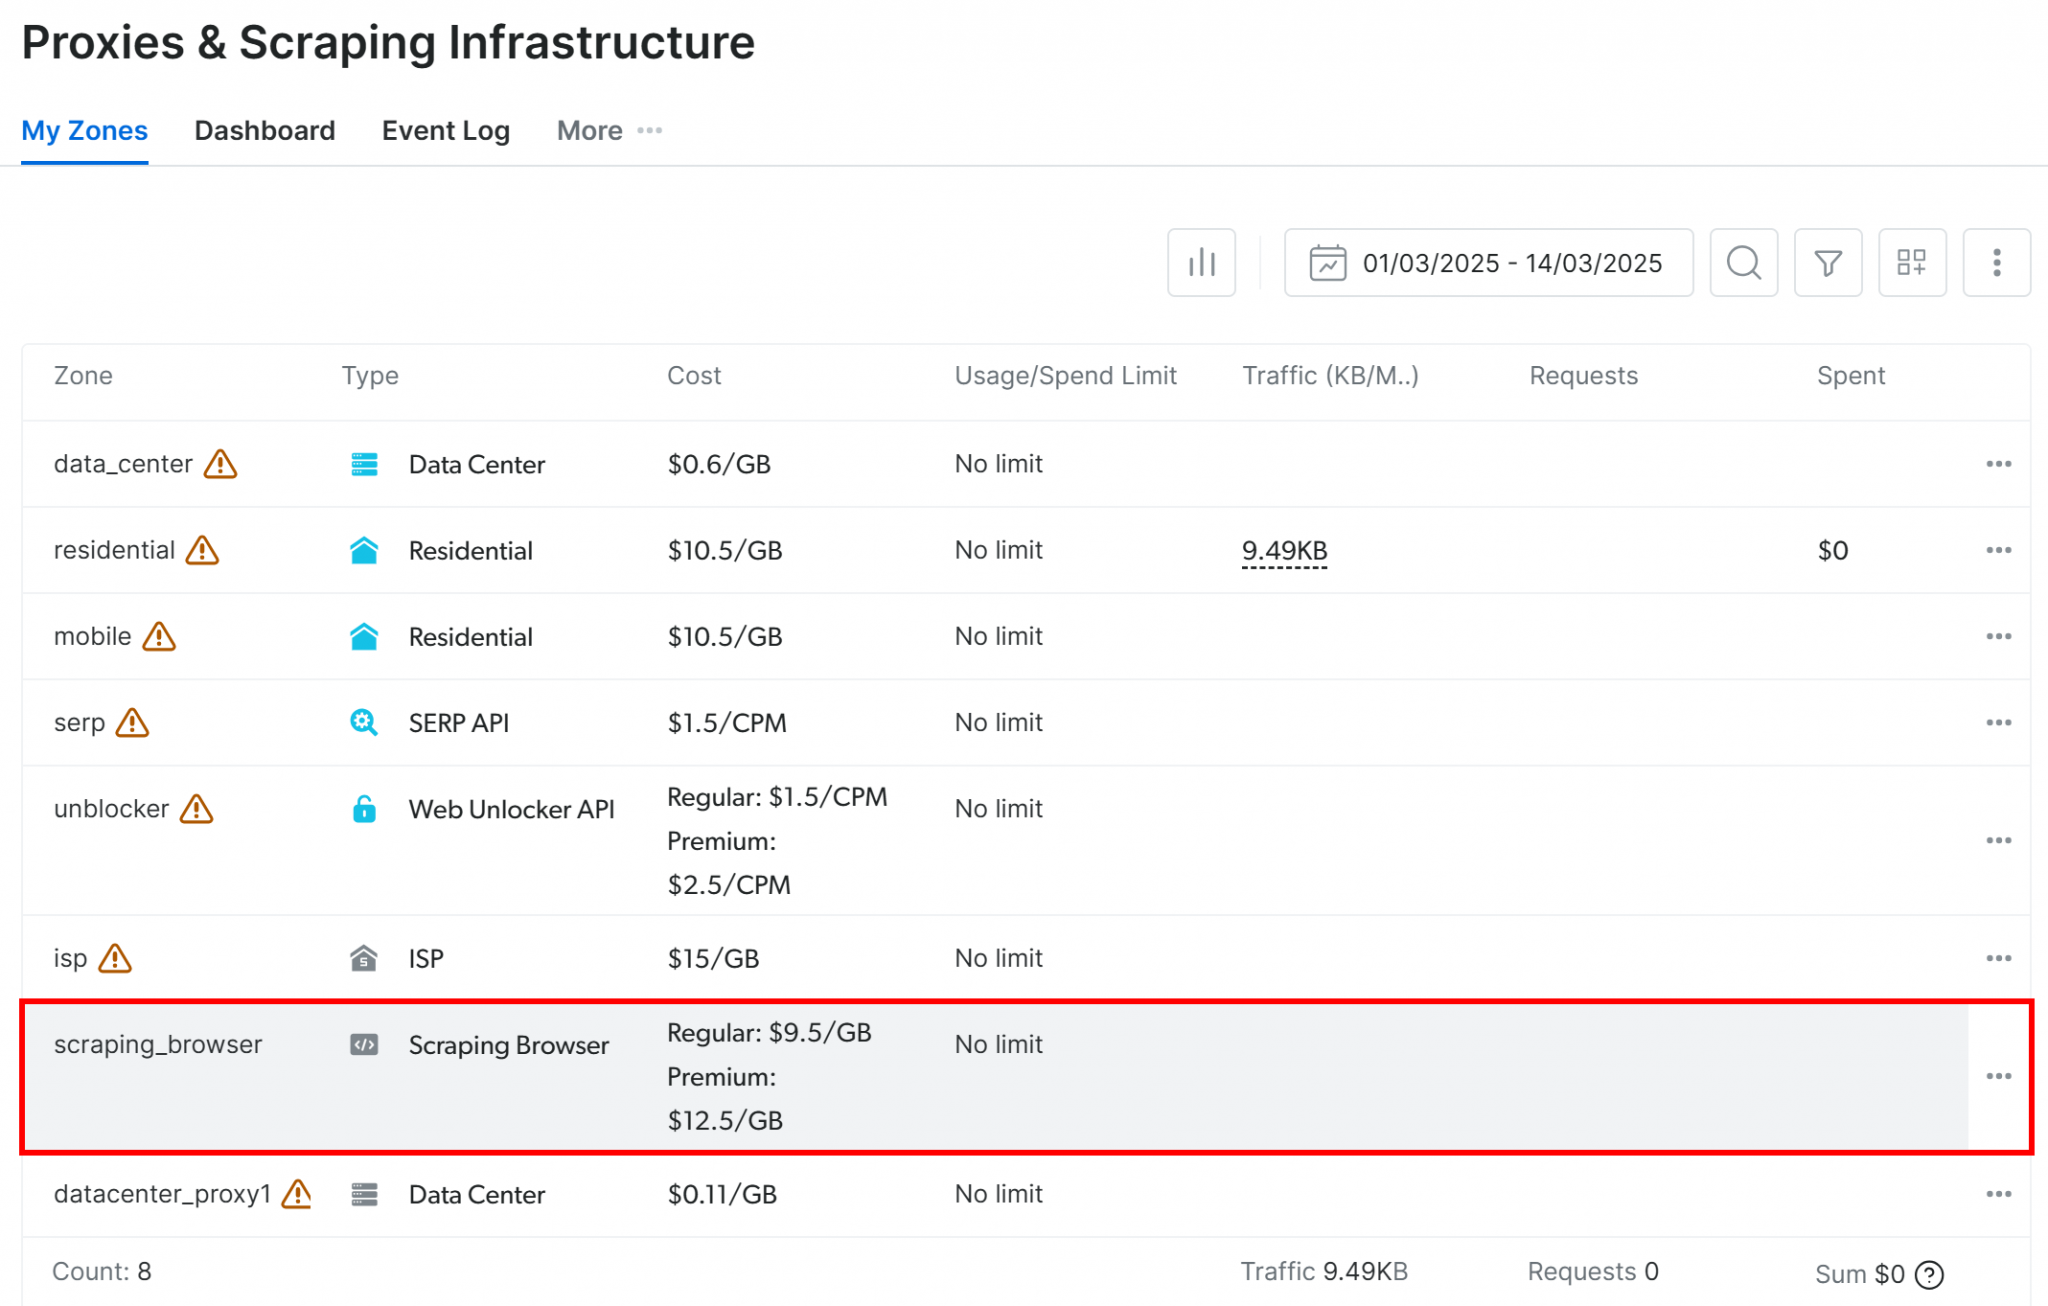Select the My Zones tab
The width and height of the screenshot is (2048, 1306).
(x=84, y=131)
